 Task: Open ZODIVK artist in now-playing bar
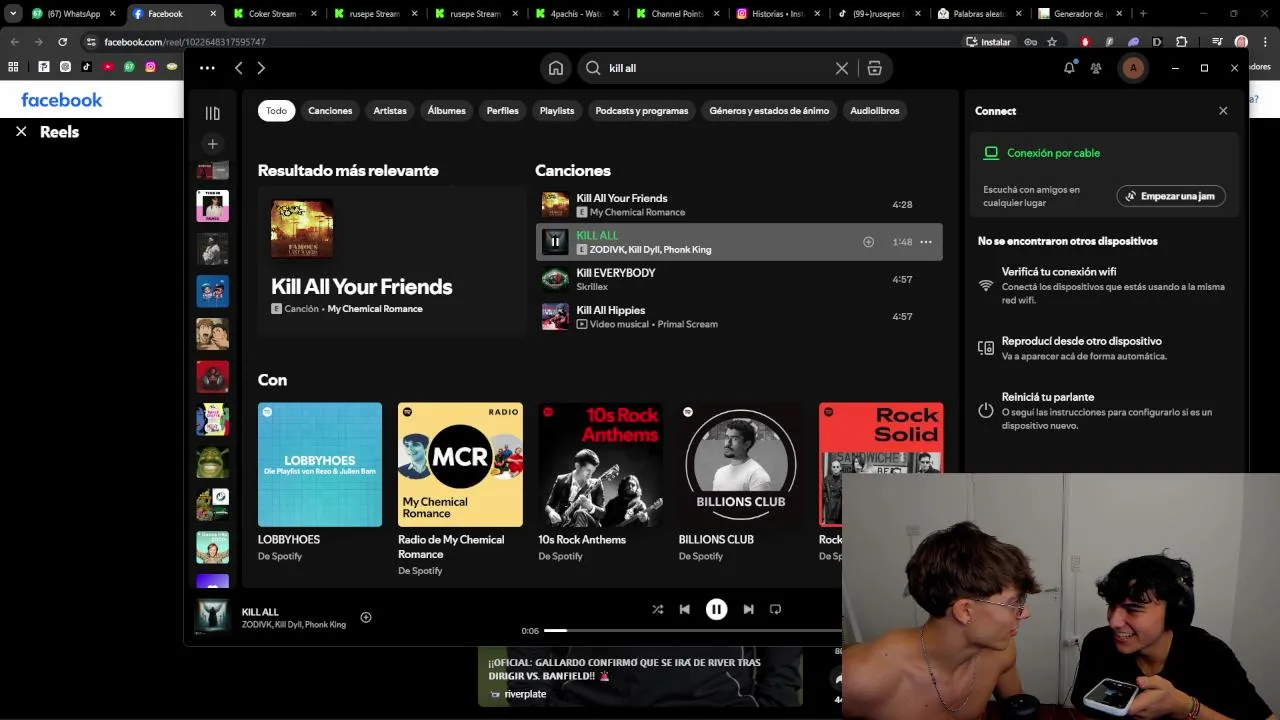pyautogui.click(x=256, y=625)
